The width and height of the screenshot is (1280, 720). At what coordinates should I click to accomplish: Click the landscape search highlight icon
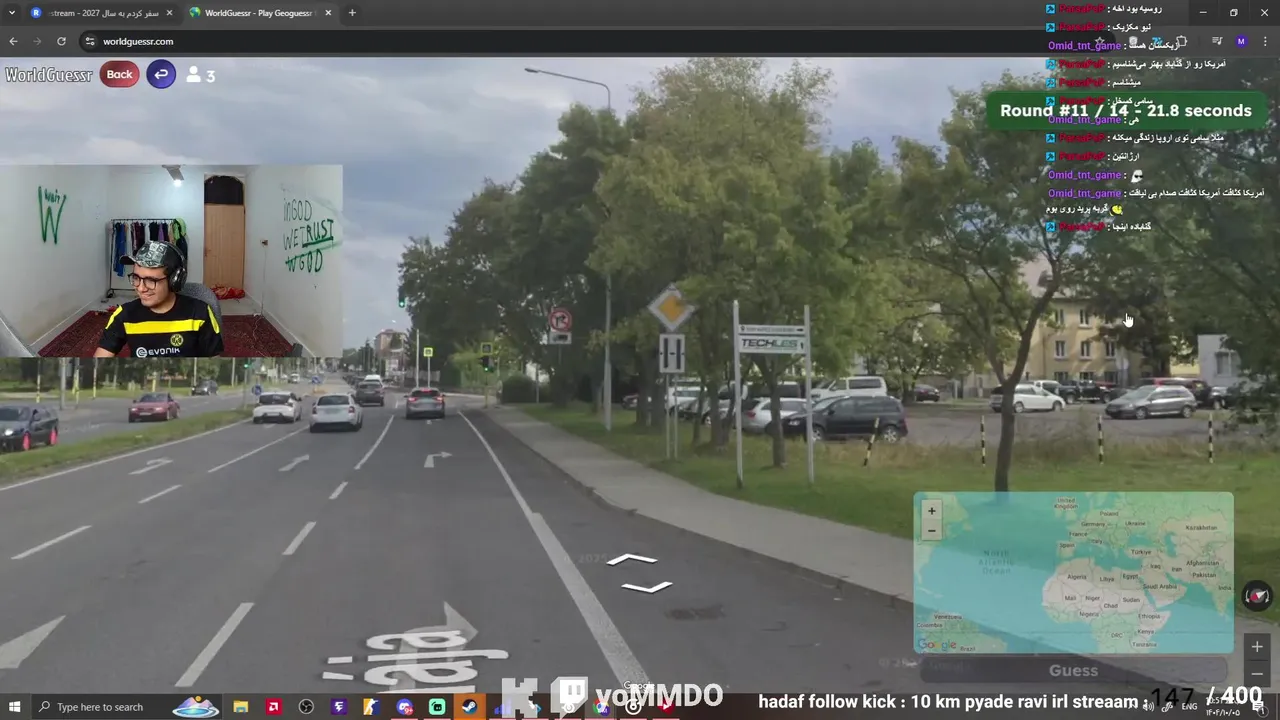click(196, 707)
